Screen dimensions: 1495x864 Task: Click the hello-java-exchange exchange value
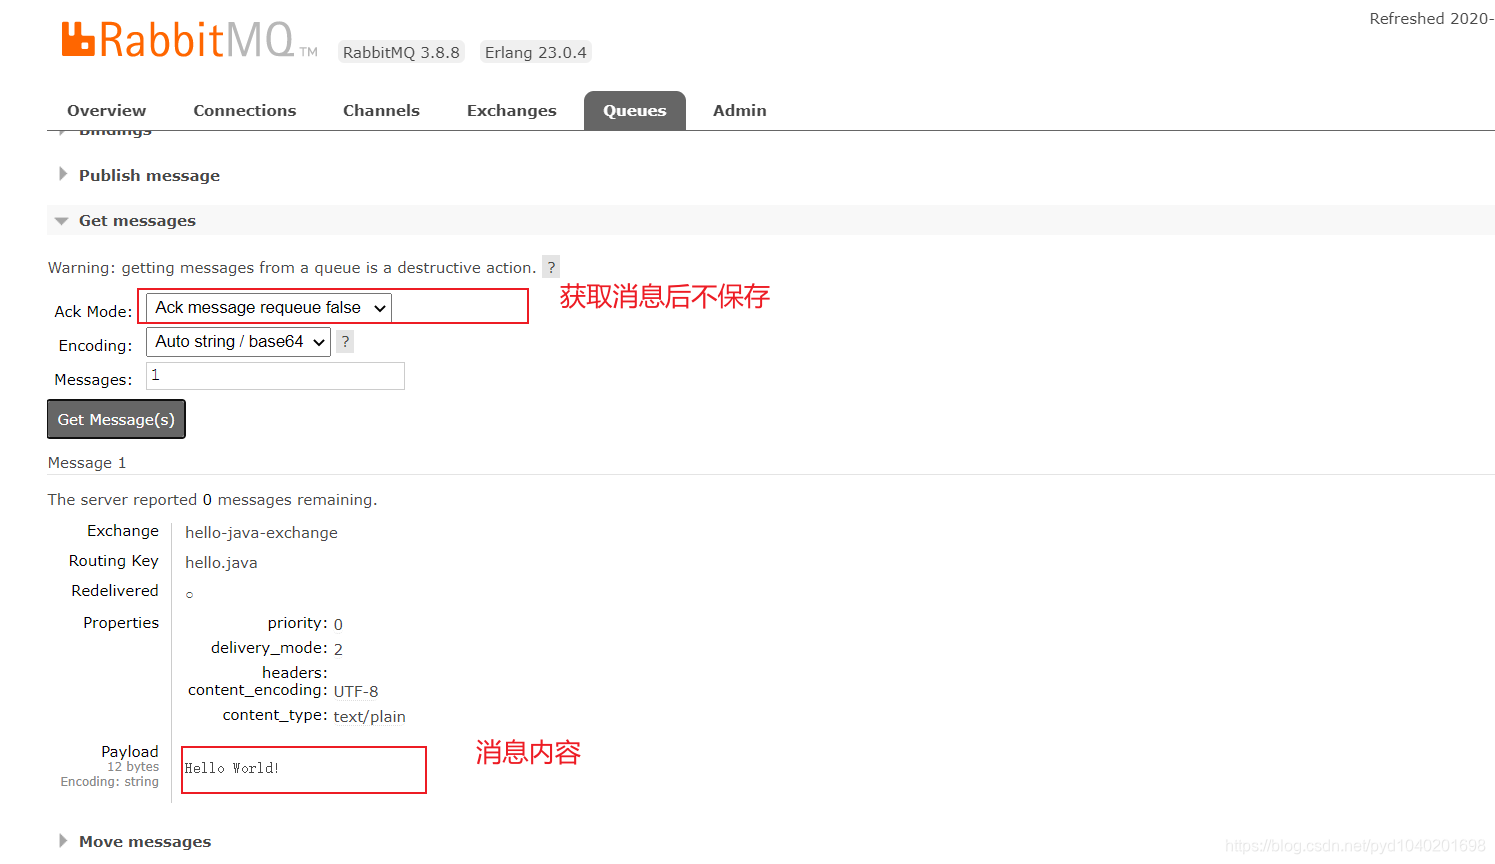(x=261, y=533)
